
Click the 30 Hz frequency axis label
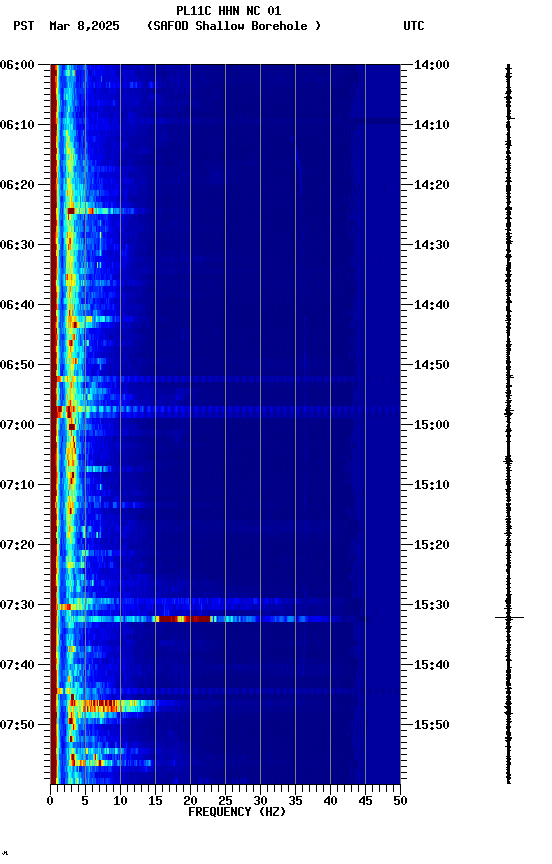pos(261,801)
